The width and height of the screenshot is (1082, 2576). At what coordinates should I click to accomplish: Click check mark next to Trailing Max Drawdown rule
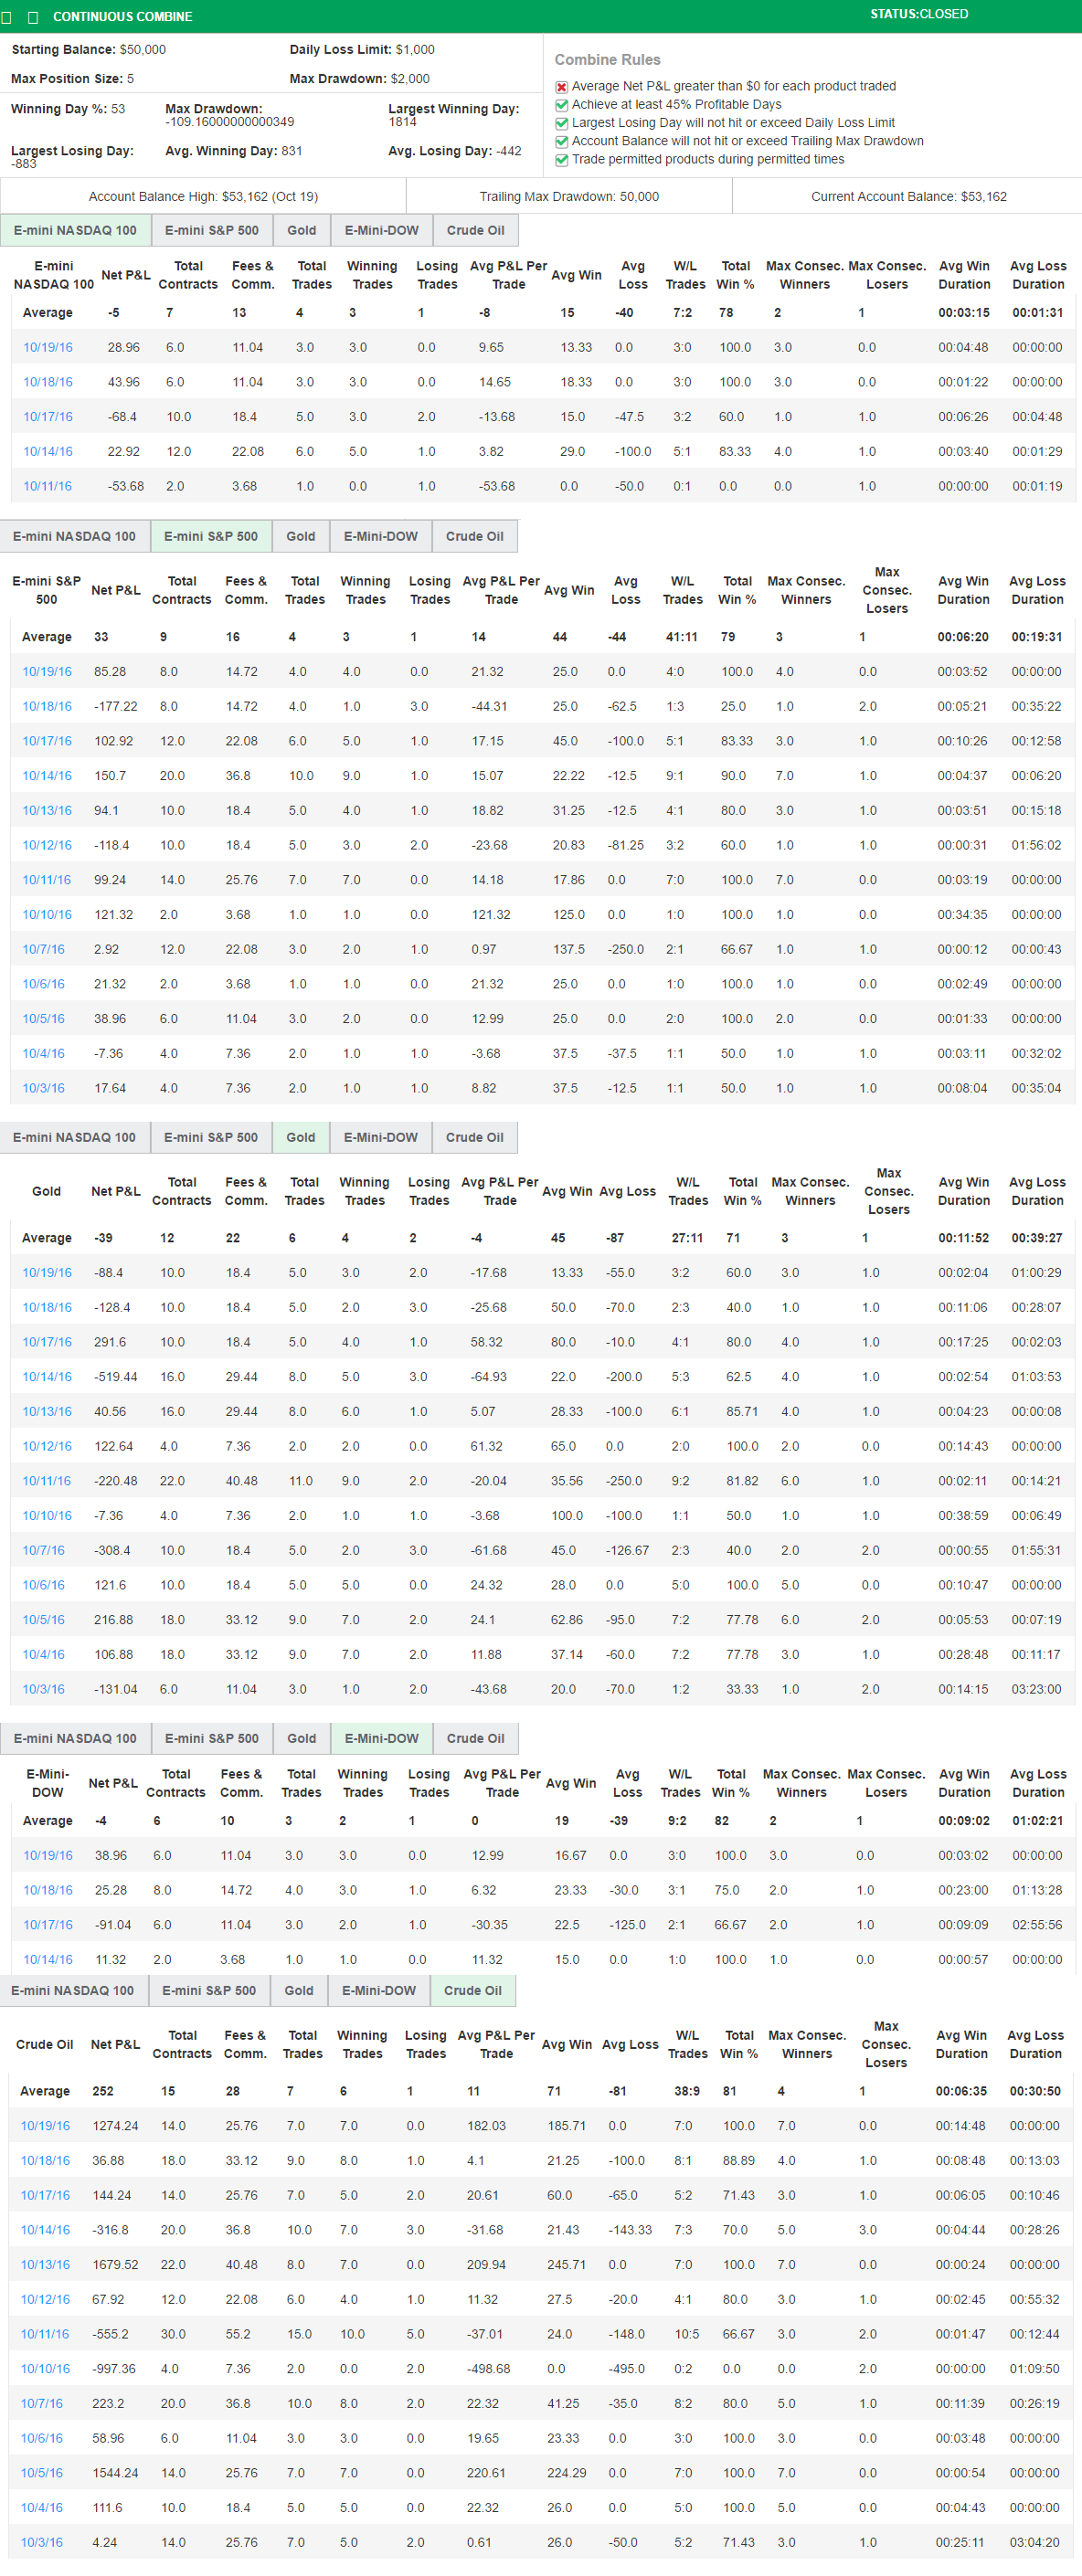[x=562, y=142]
